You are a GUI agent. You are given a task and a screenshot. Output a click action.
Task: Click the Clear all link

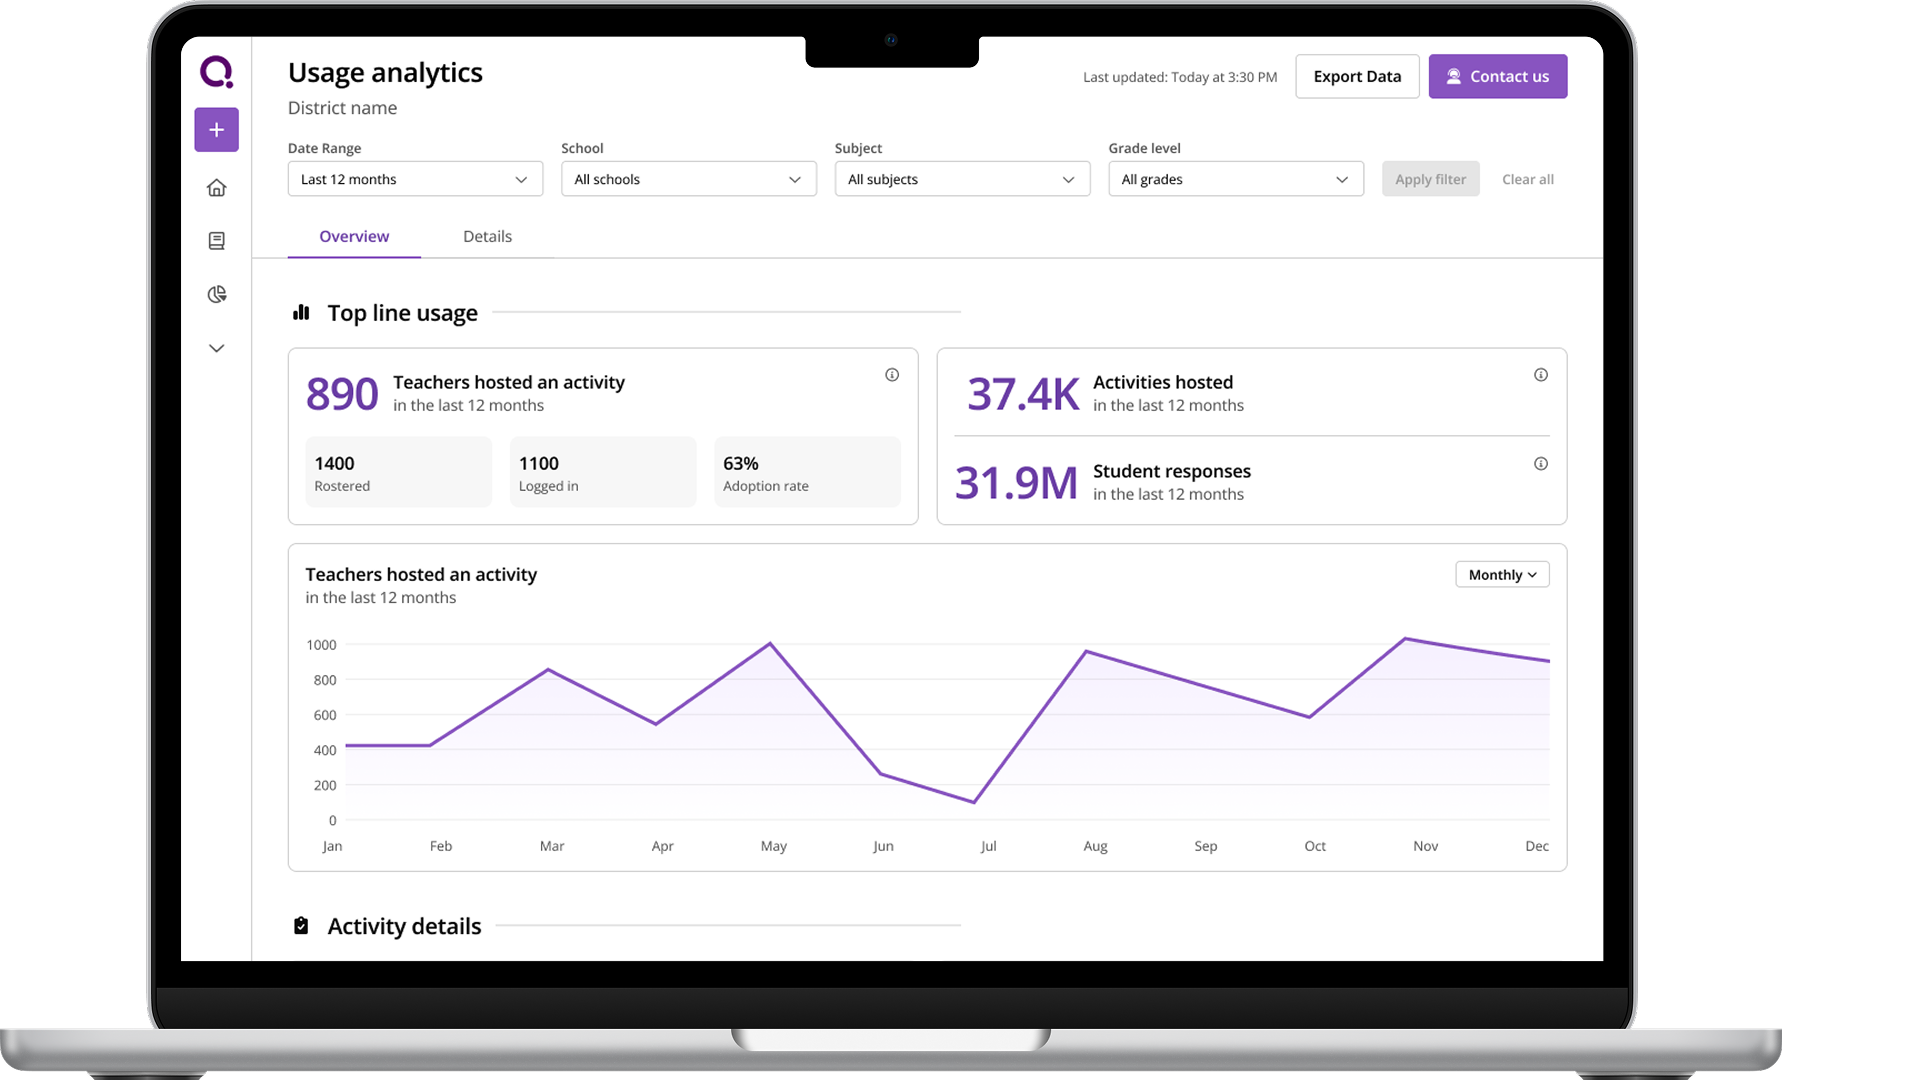[x=1527, y=179]
